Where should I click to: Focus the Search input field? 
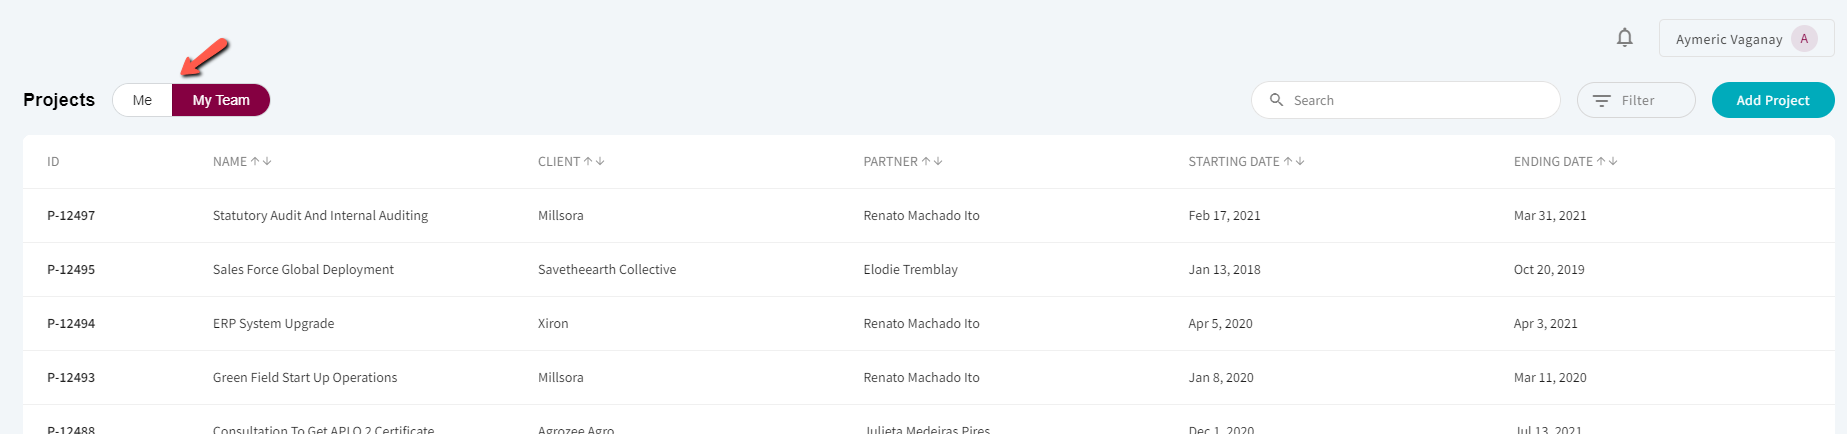coord(1405,100)
